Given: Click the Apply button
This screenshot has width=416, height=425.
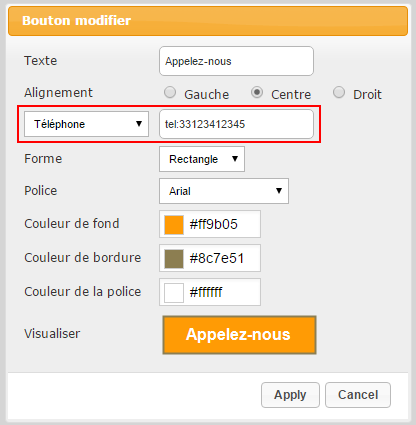Looking at the screenshot, I should [x=290, y=395].
